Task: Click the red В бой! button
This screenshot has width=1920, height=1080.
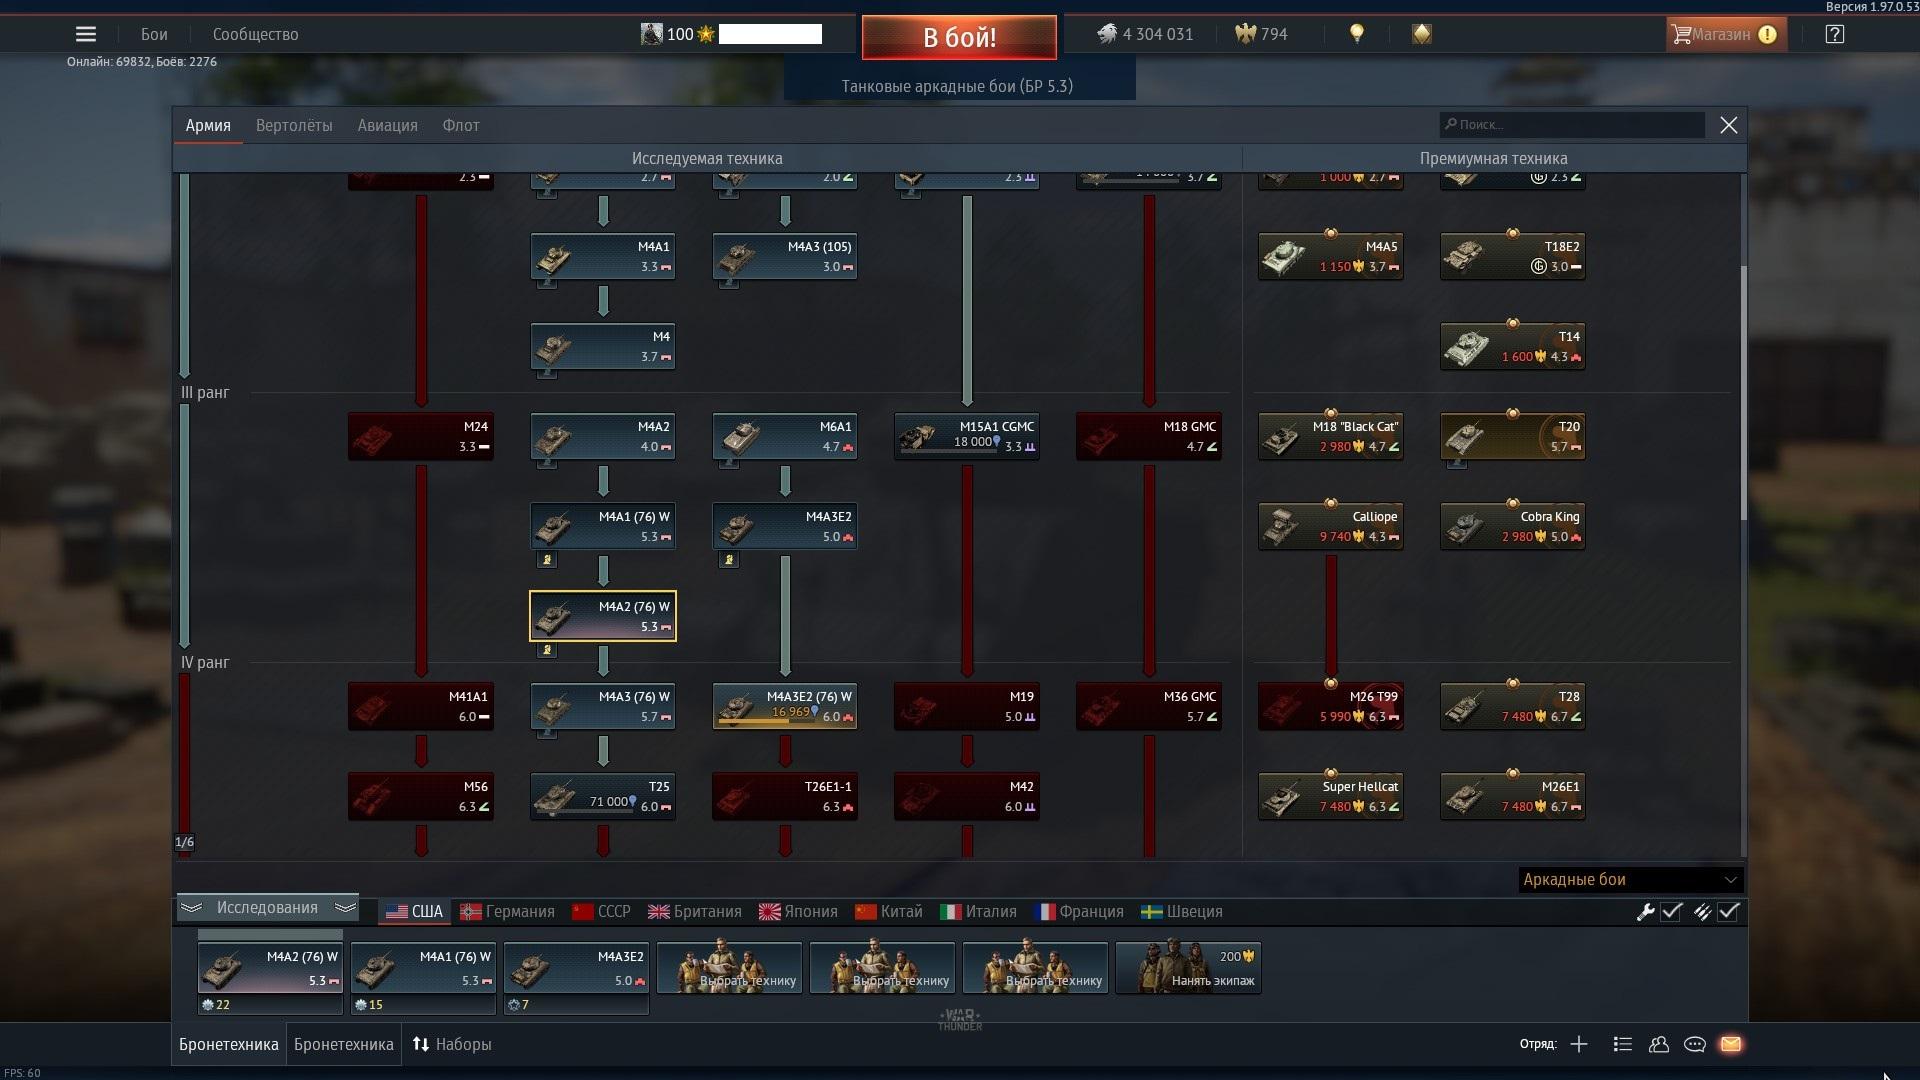Action: pos(959,37)
